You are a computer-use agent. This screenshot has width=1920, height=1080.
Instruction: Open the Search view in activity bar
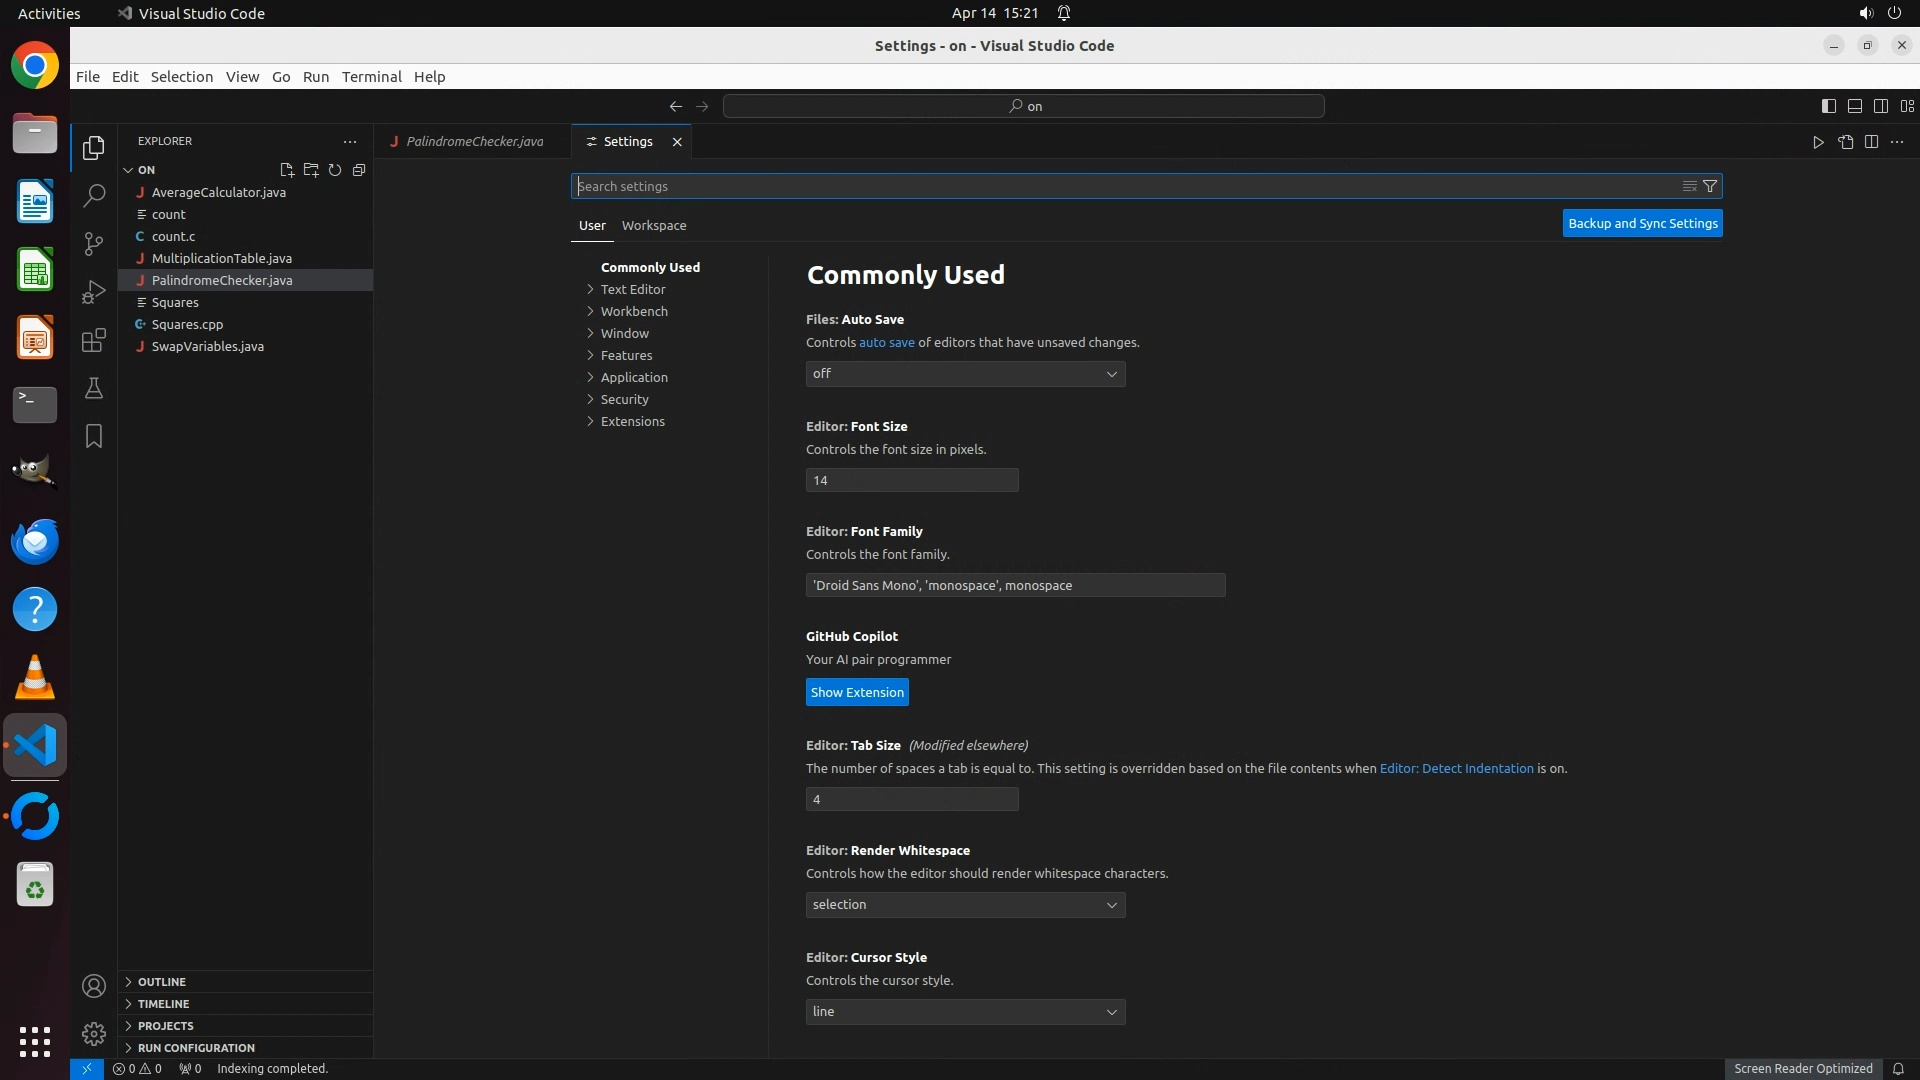coord(94,196)
